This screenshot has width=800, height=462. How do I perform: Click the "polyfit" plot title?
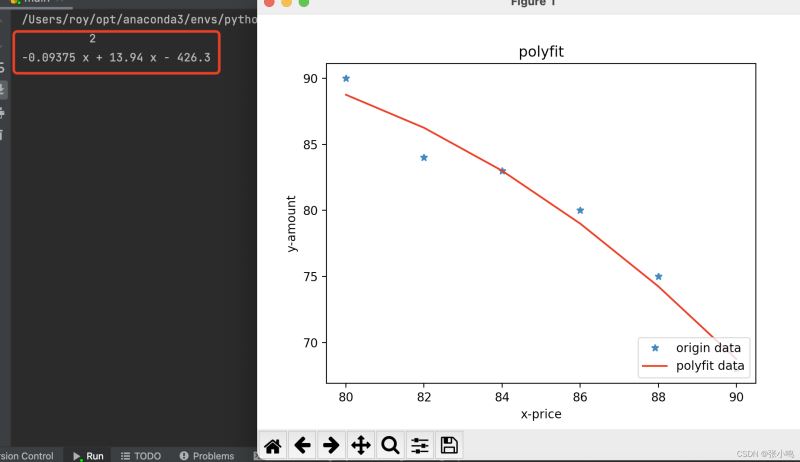point(540,52)
